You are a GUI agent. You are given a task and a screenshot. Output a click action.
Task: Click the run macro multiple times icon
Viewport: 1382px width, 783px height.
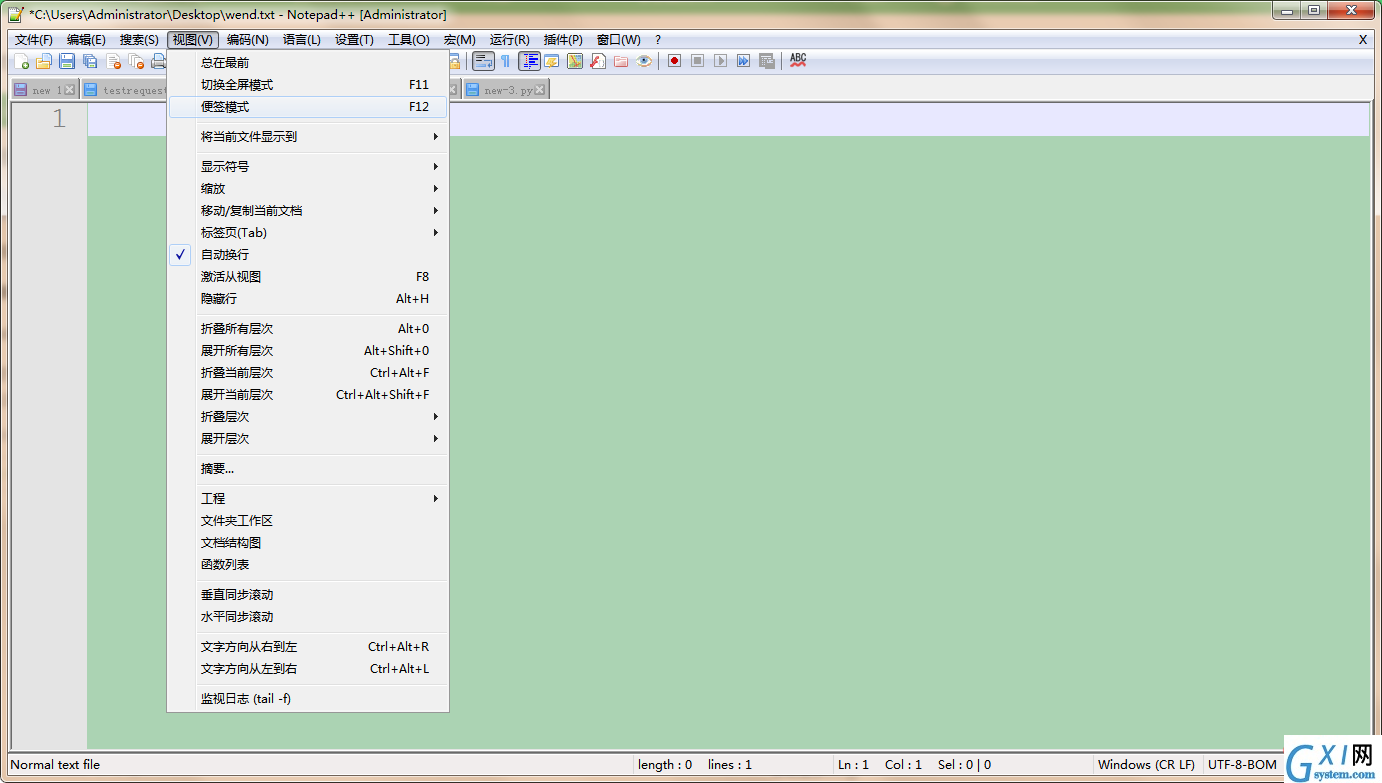coord(743,61)
